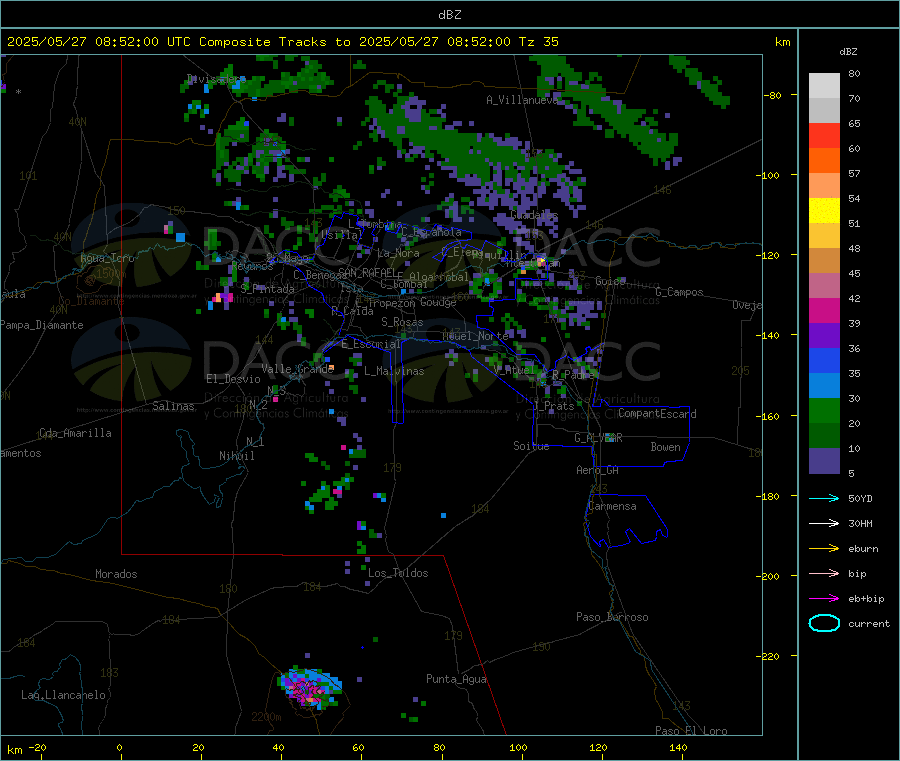900x761 pixels.
Task: Click the 'Pampa_Diamante' place label
Action: [41, 325]
